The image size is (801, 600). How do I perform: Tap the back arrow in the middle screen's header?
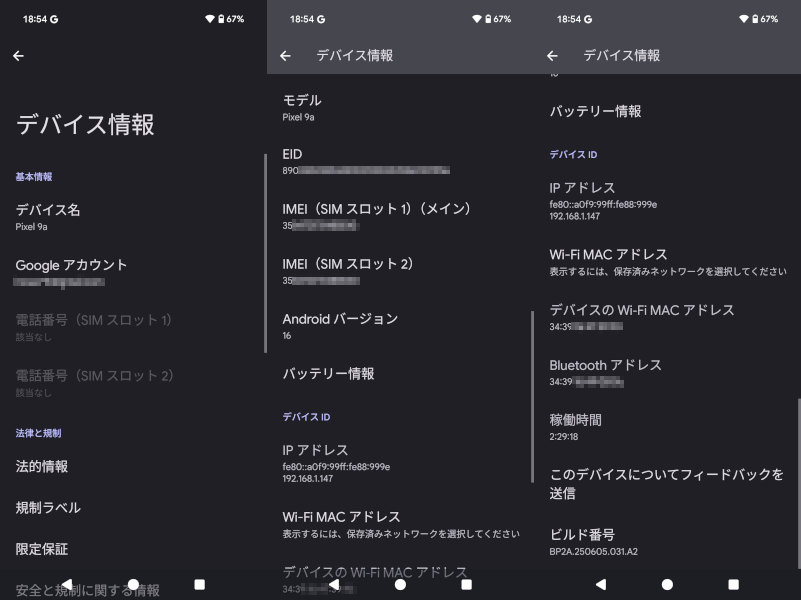click(285, 57)
